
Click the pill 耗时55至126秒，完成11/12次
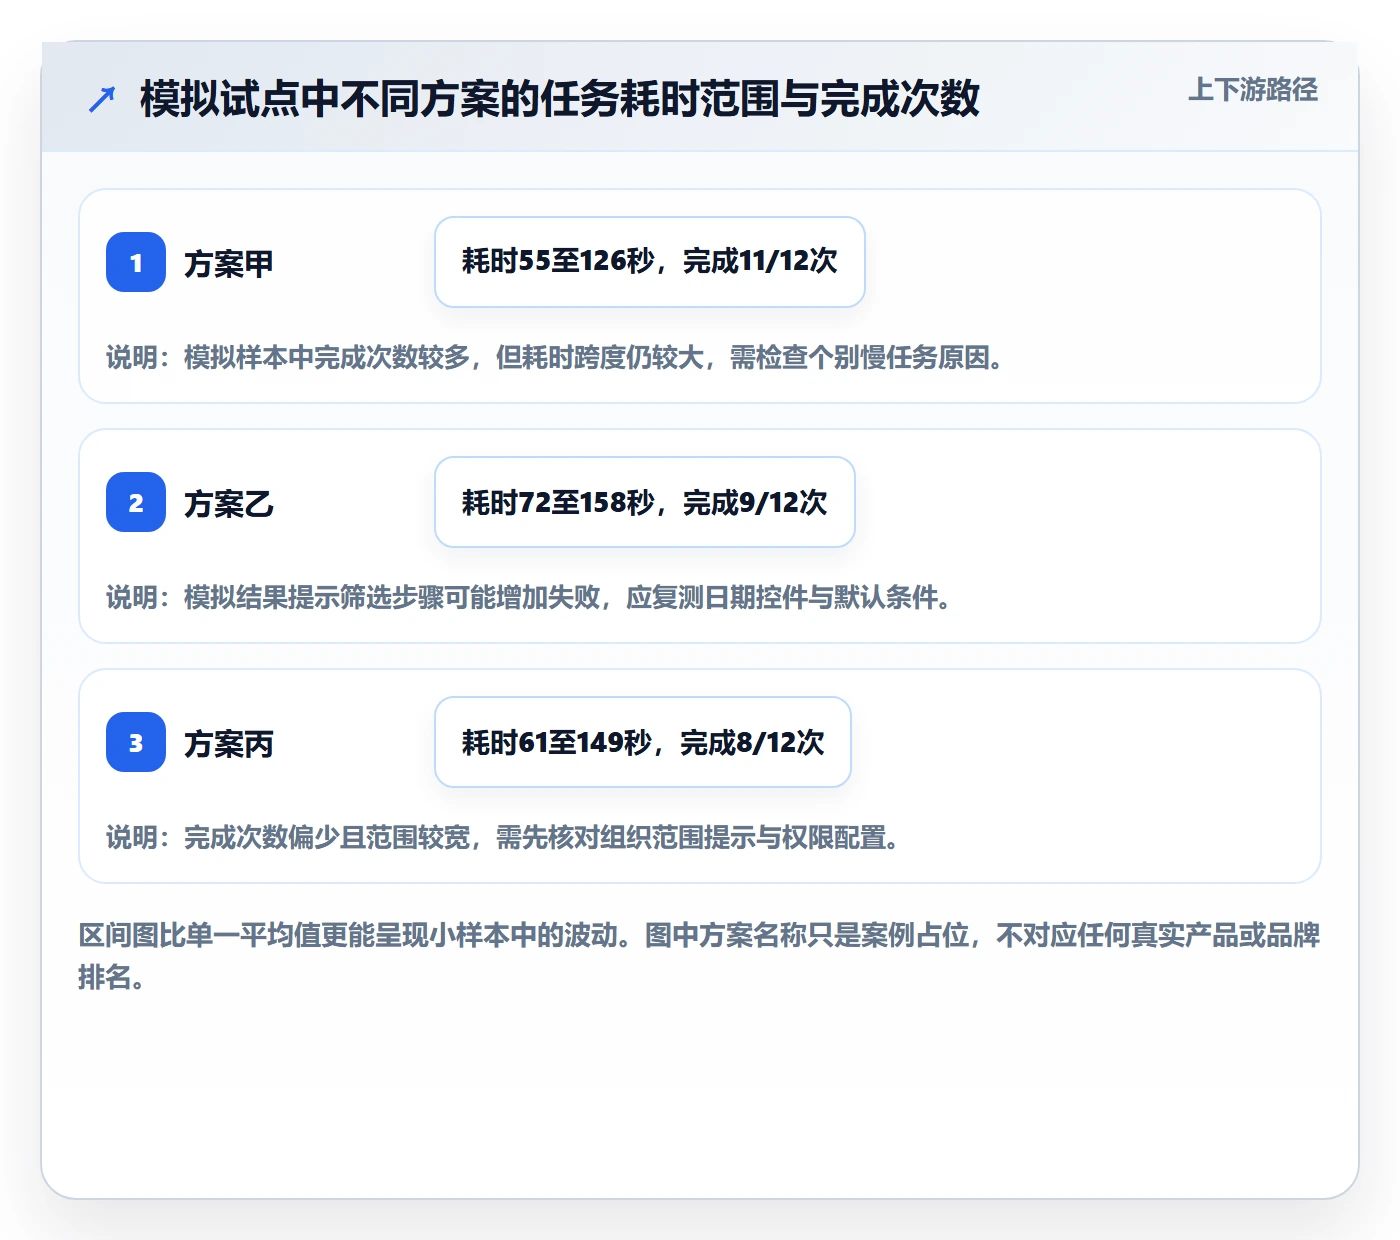(650, 262)
